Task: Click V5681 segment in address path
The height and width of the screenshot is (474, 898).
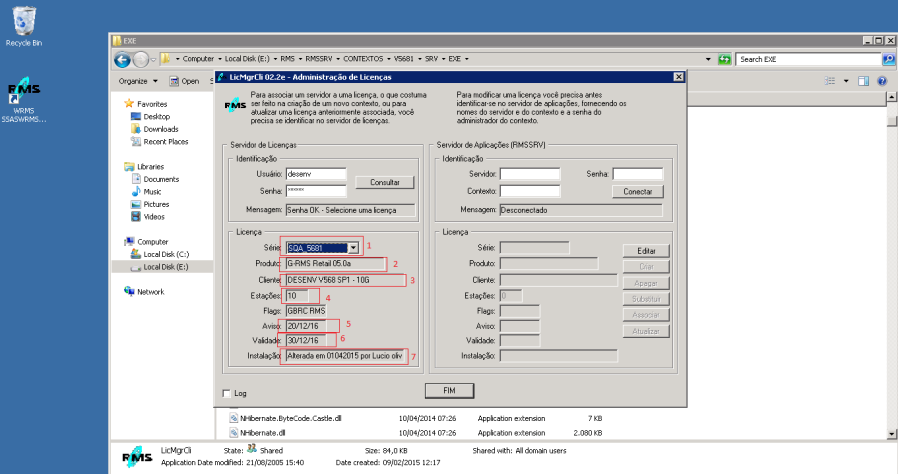Action: tap(403, 59)
